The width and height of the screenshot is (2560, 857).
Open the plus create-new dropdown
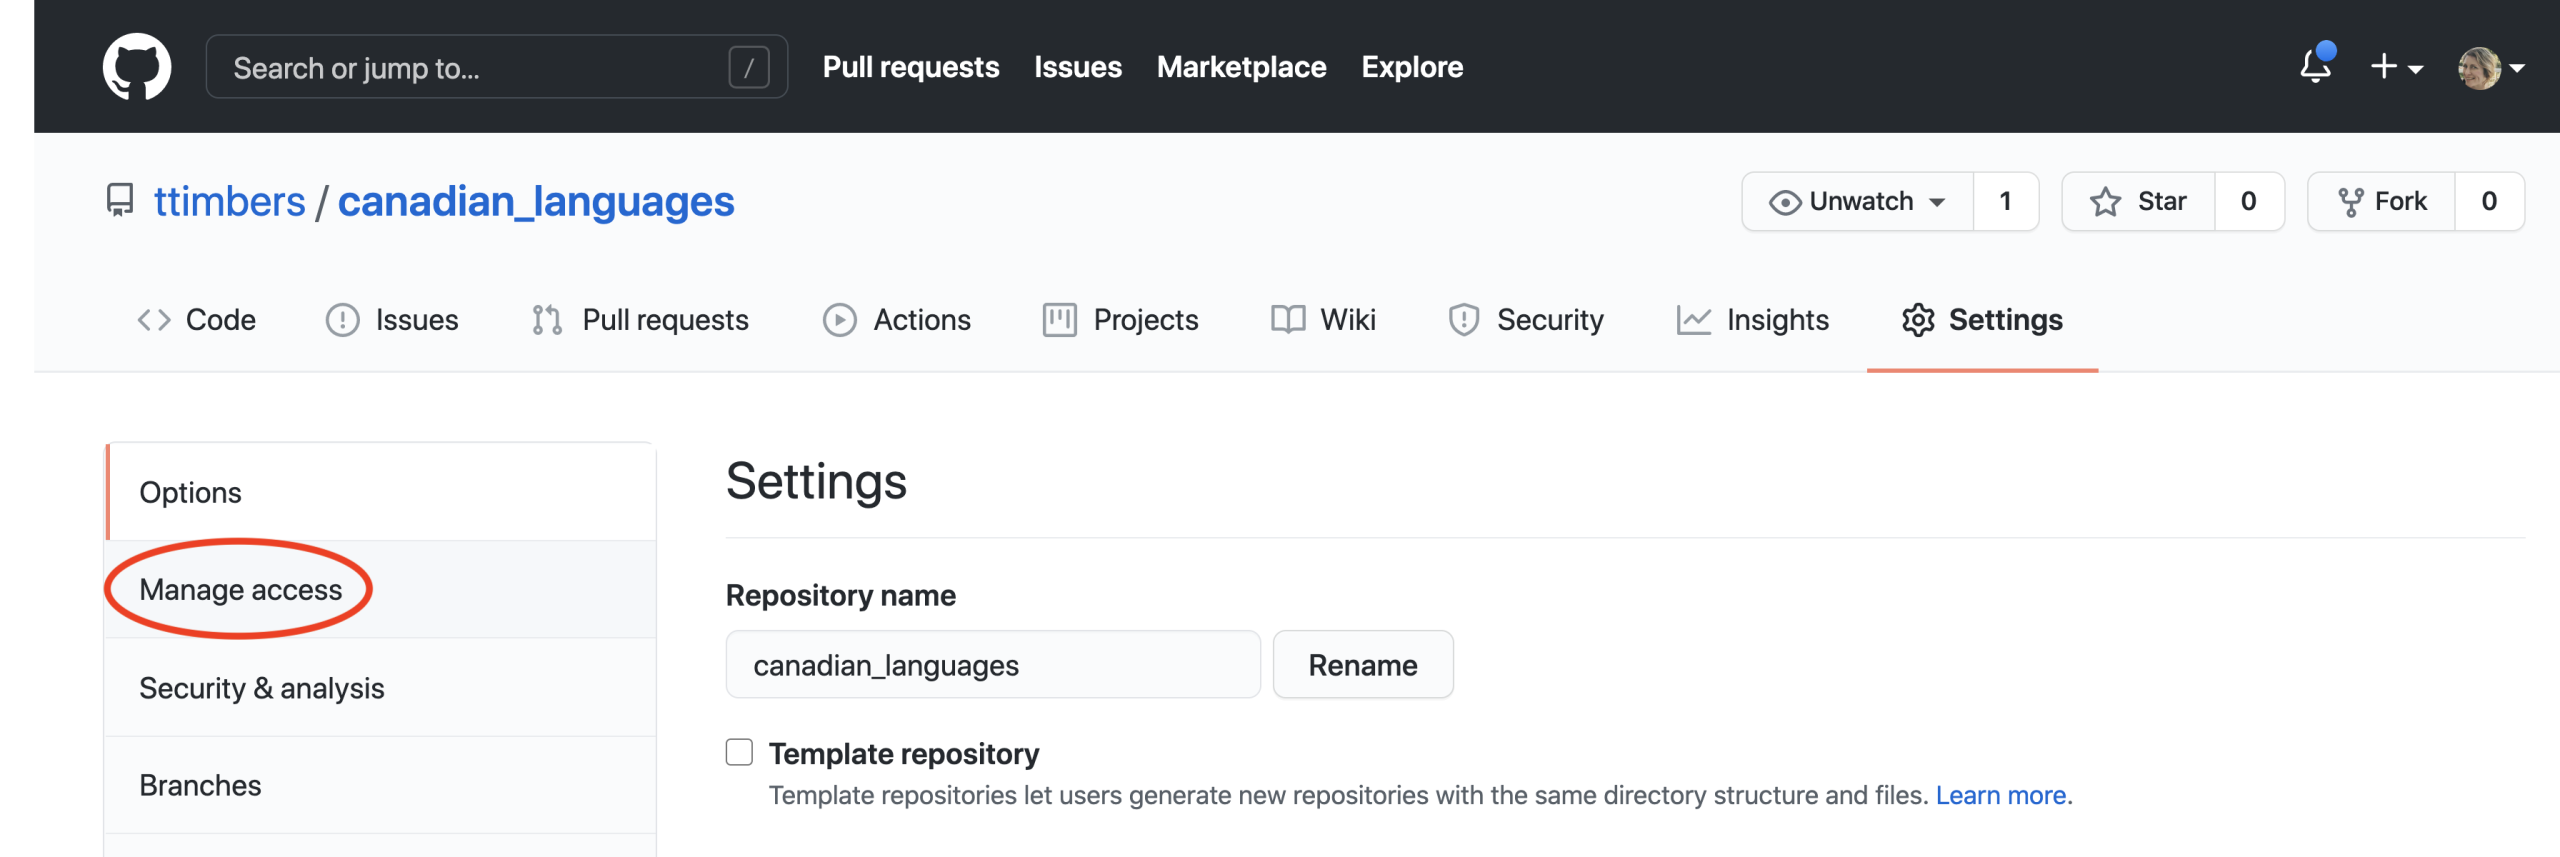[x=2395, y=67]
